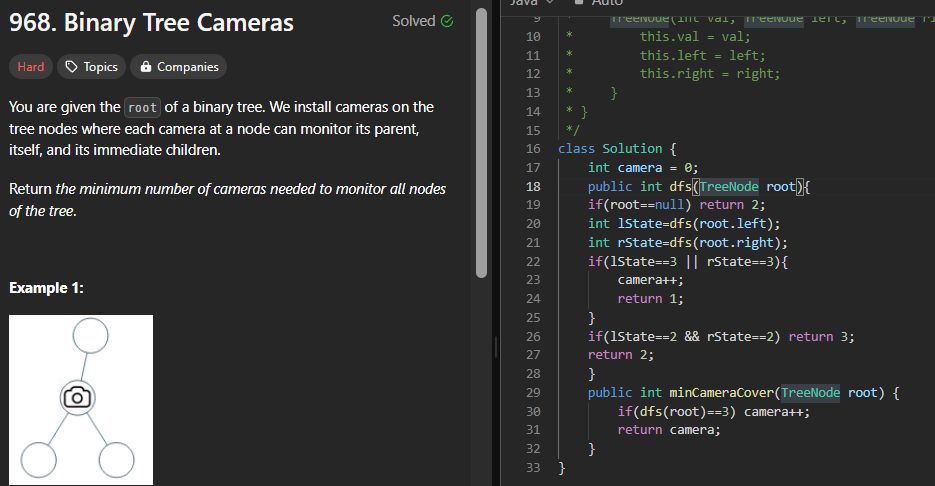Viewport: 935px width, 486px height.
Task: Click the code line class Solution {
Action: pos(617,149)
